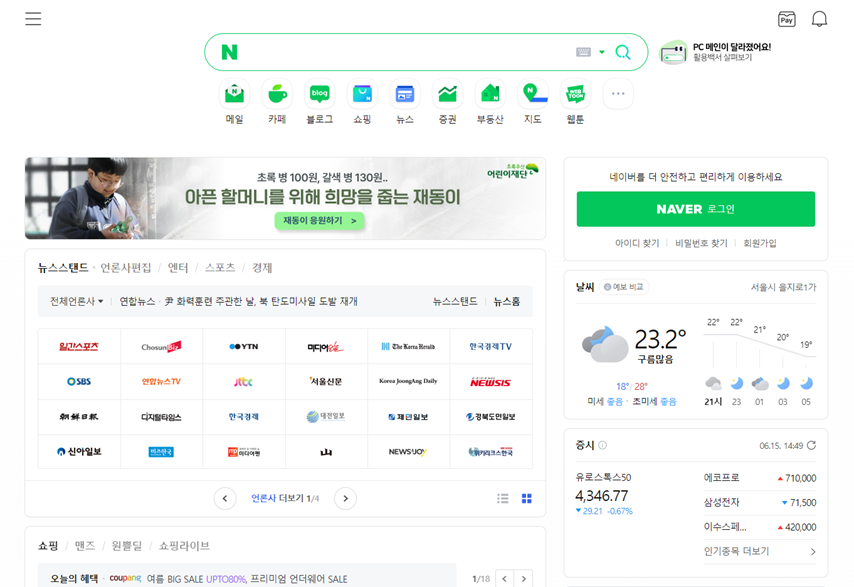
Task: Open the 연합뉴스TV press logo
Action: click(x=161, y=382)
